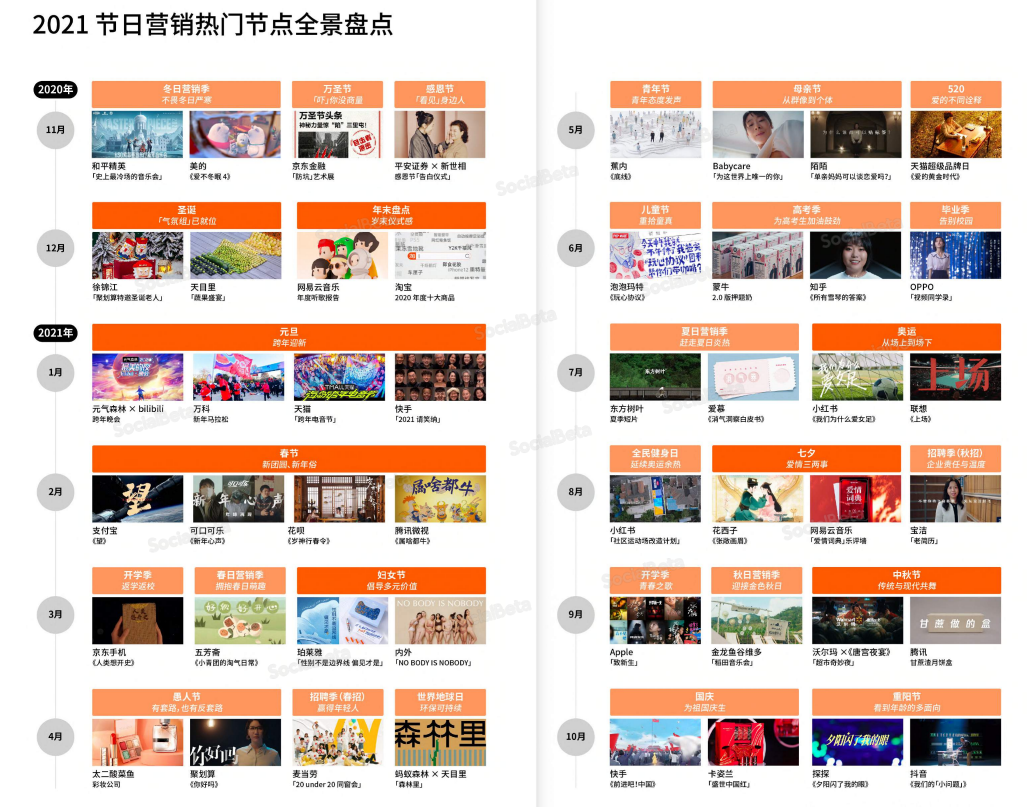This screenshot has width=1027, height=807.
Task: Click the 2020年 year tag
Action: tap(55, 90)
